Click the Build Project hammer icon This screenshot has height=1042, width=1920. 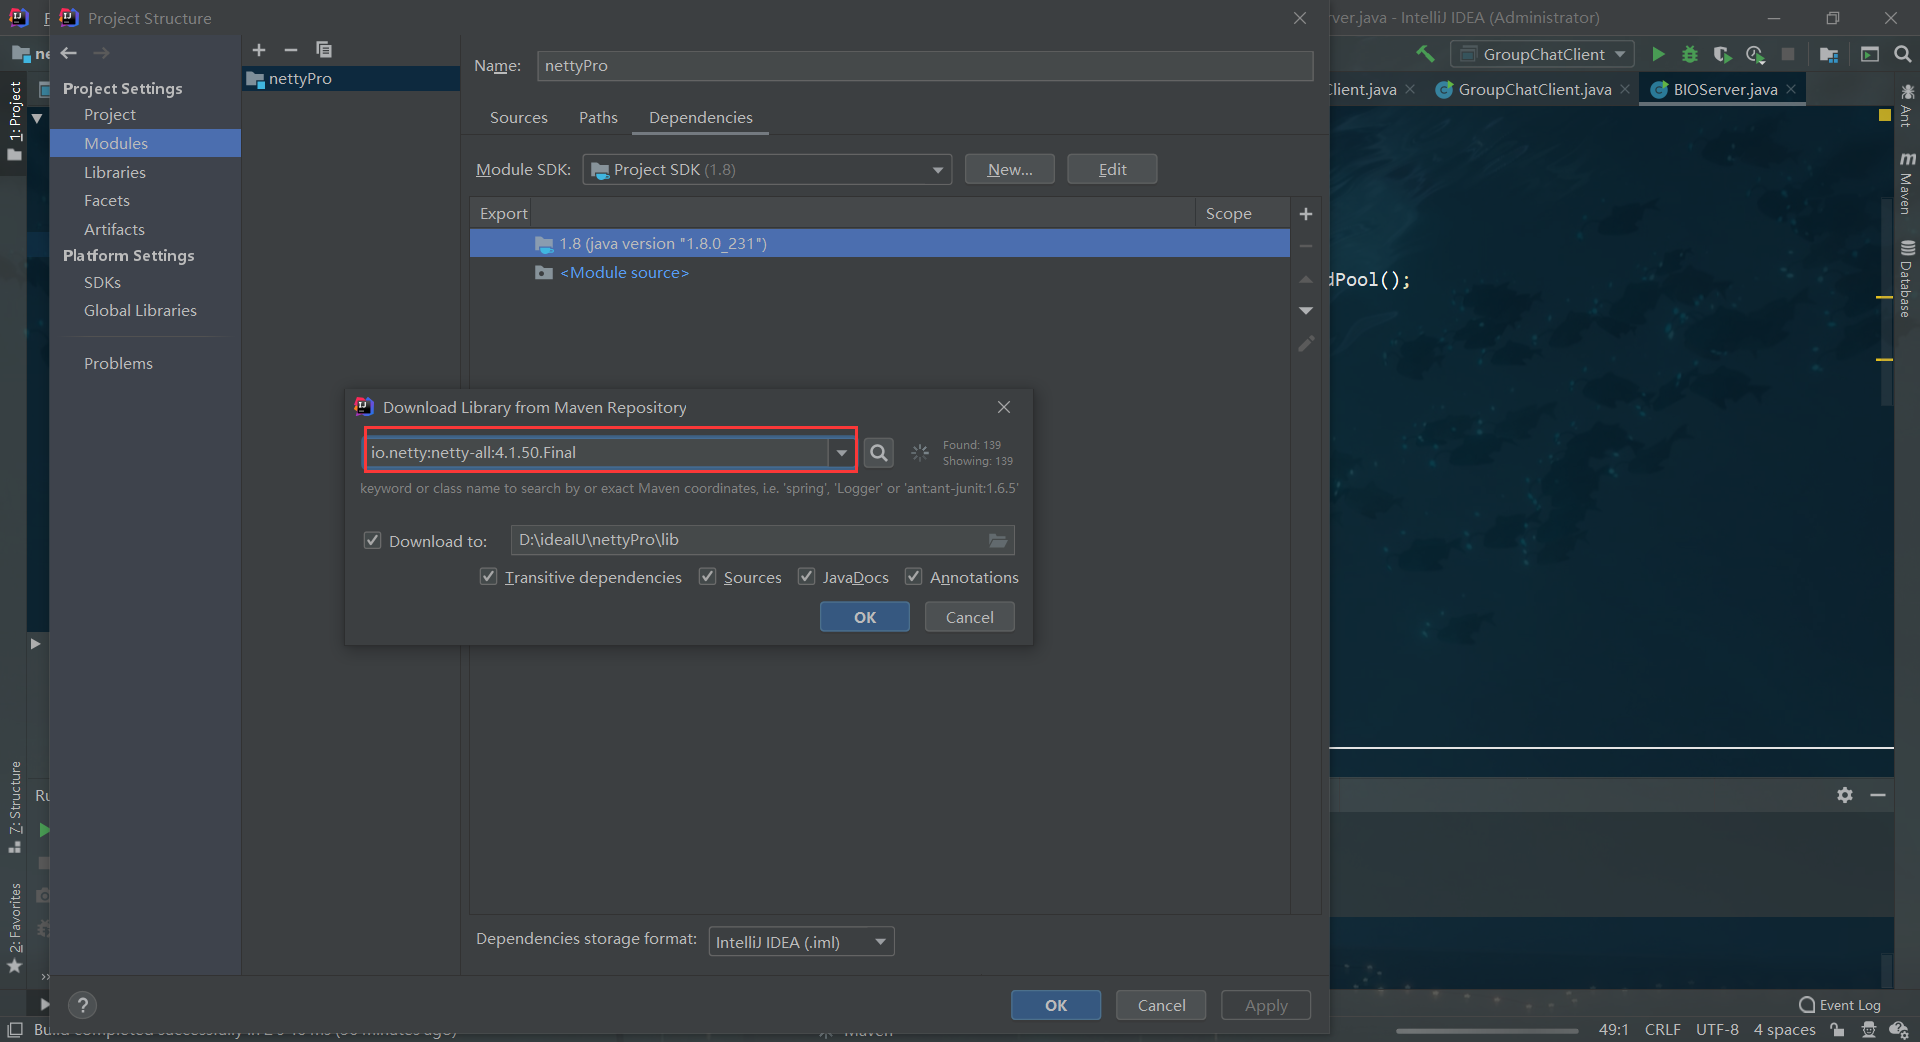pyautogui.click(x=1426, y=54)
